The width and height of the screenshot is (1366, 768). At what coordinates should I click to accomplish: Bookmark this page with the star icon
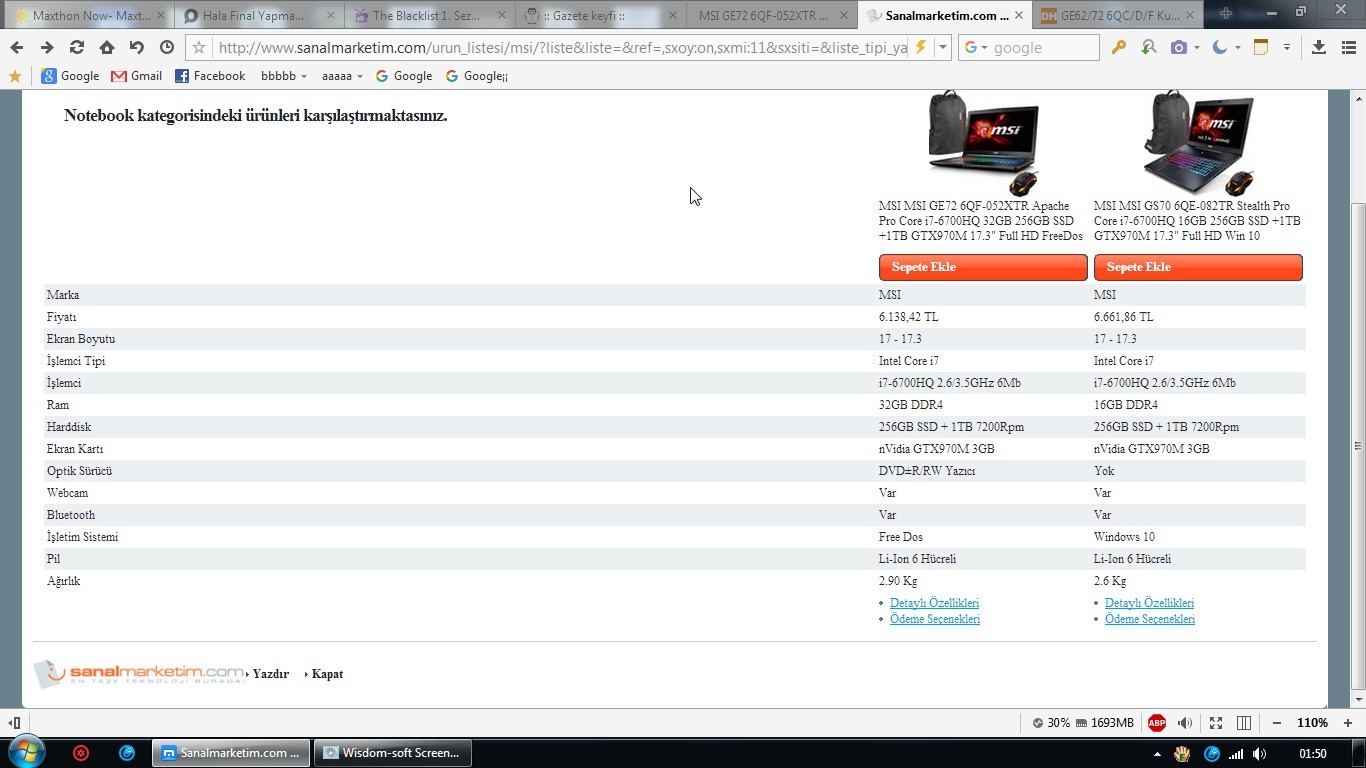pos(199,48)
